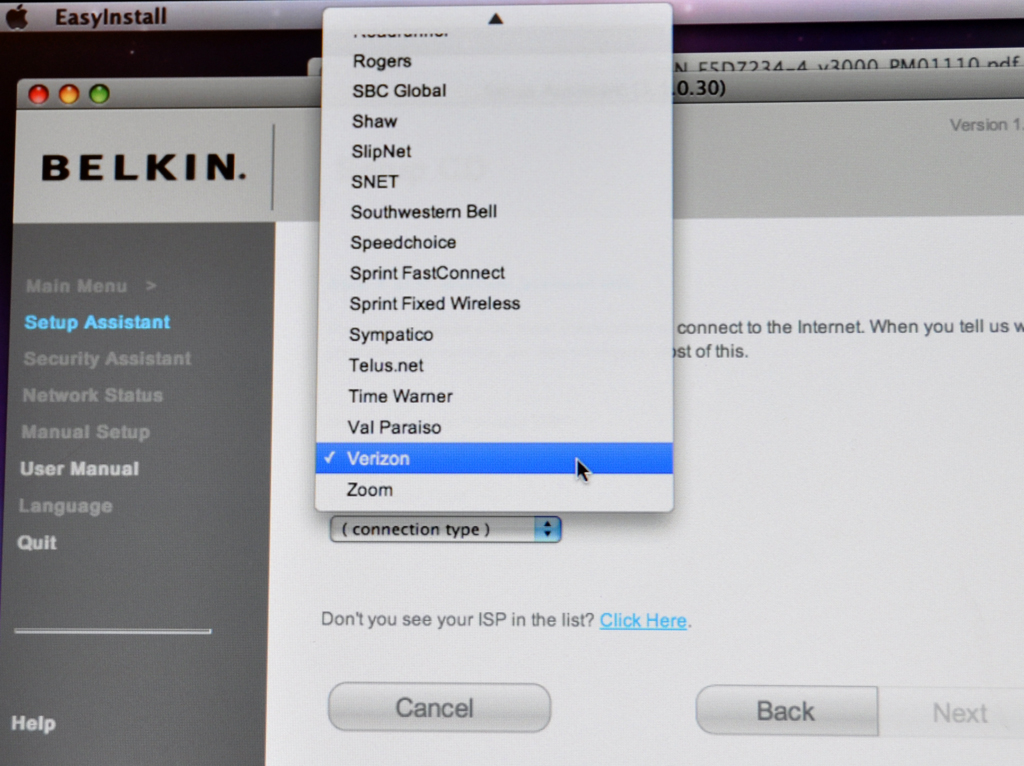Click the 'Click Here' ISP link
The image size is (1024, 766).
coord(643,620)
